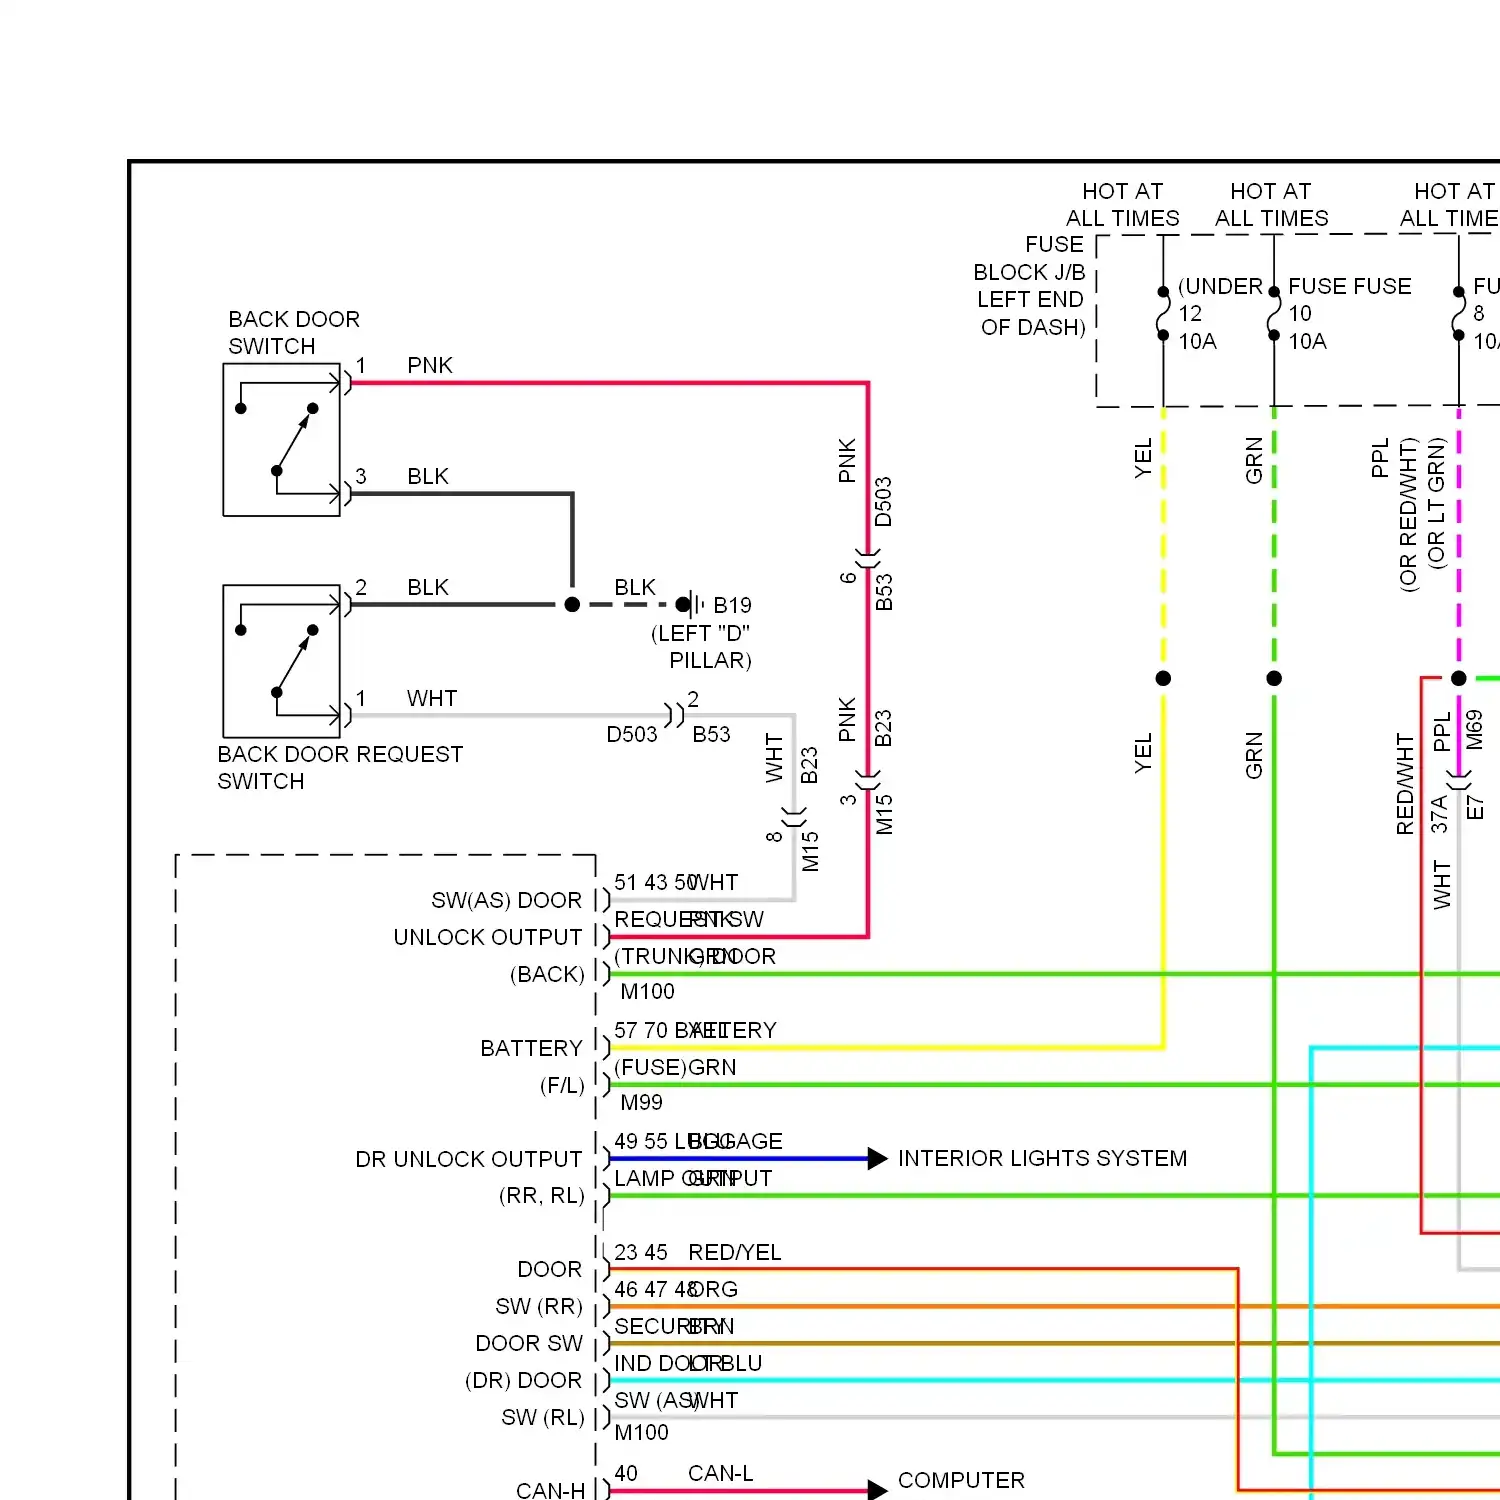Click the E7 connector label

click(1475, 808)
